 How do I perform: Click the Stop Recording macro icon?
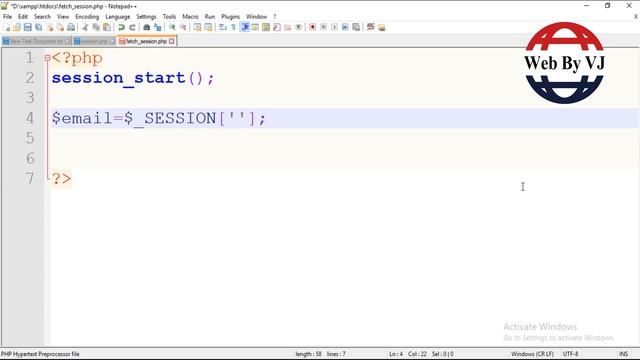tap(323, 27)
